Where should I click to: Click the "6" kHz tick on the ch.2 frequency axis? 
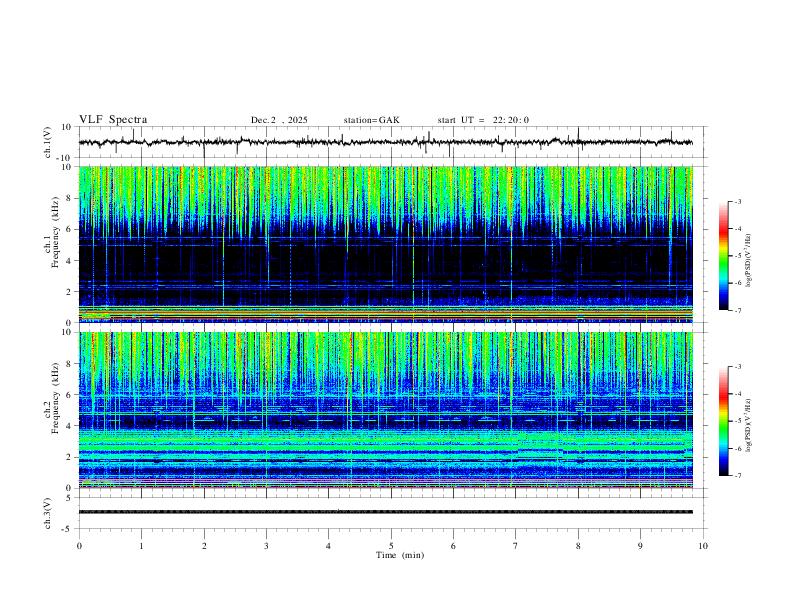coord(70,395)
